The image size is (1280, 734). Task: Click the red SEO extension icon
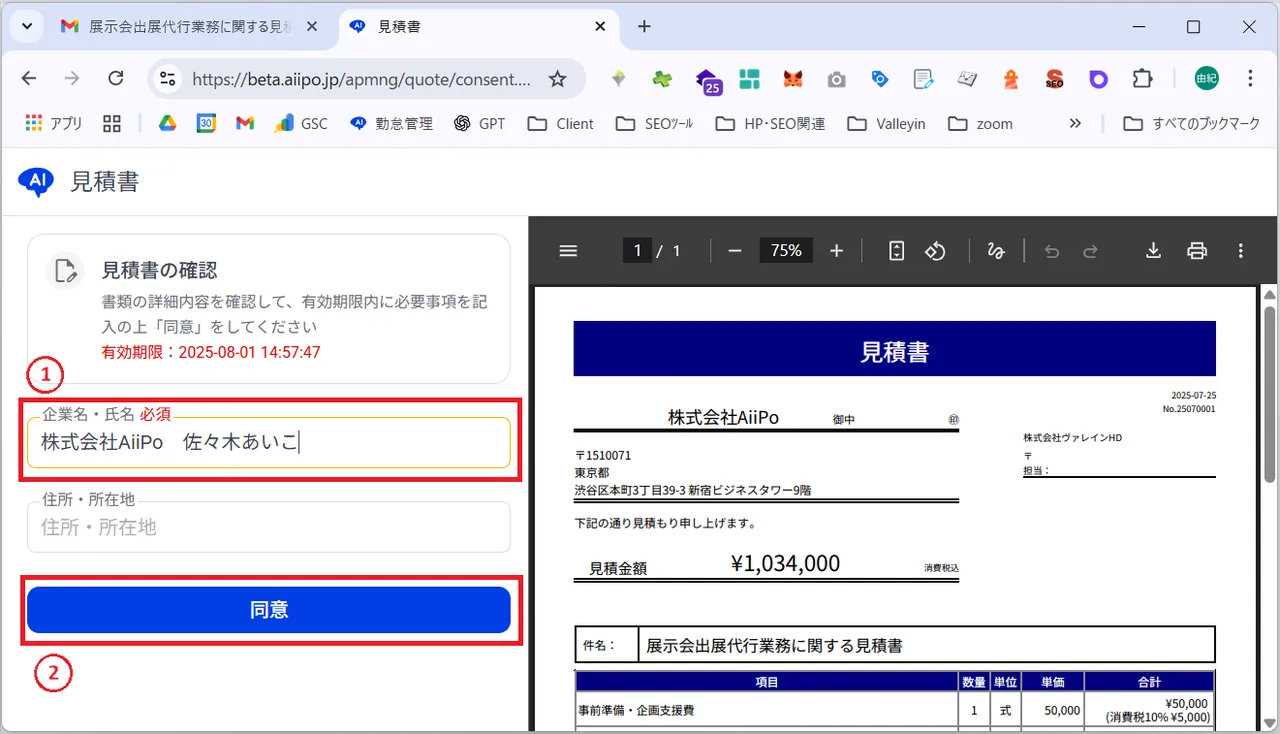1054,79
